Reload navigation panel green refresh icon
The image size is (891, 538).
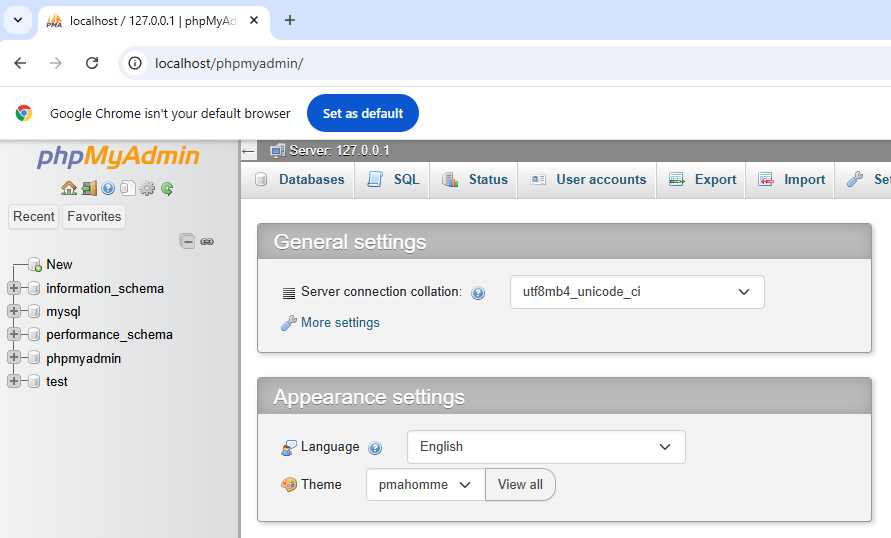point(167,188)
